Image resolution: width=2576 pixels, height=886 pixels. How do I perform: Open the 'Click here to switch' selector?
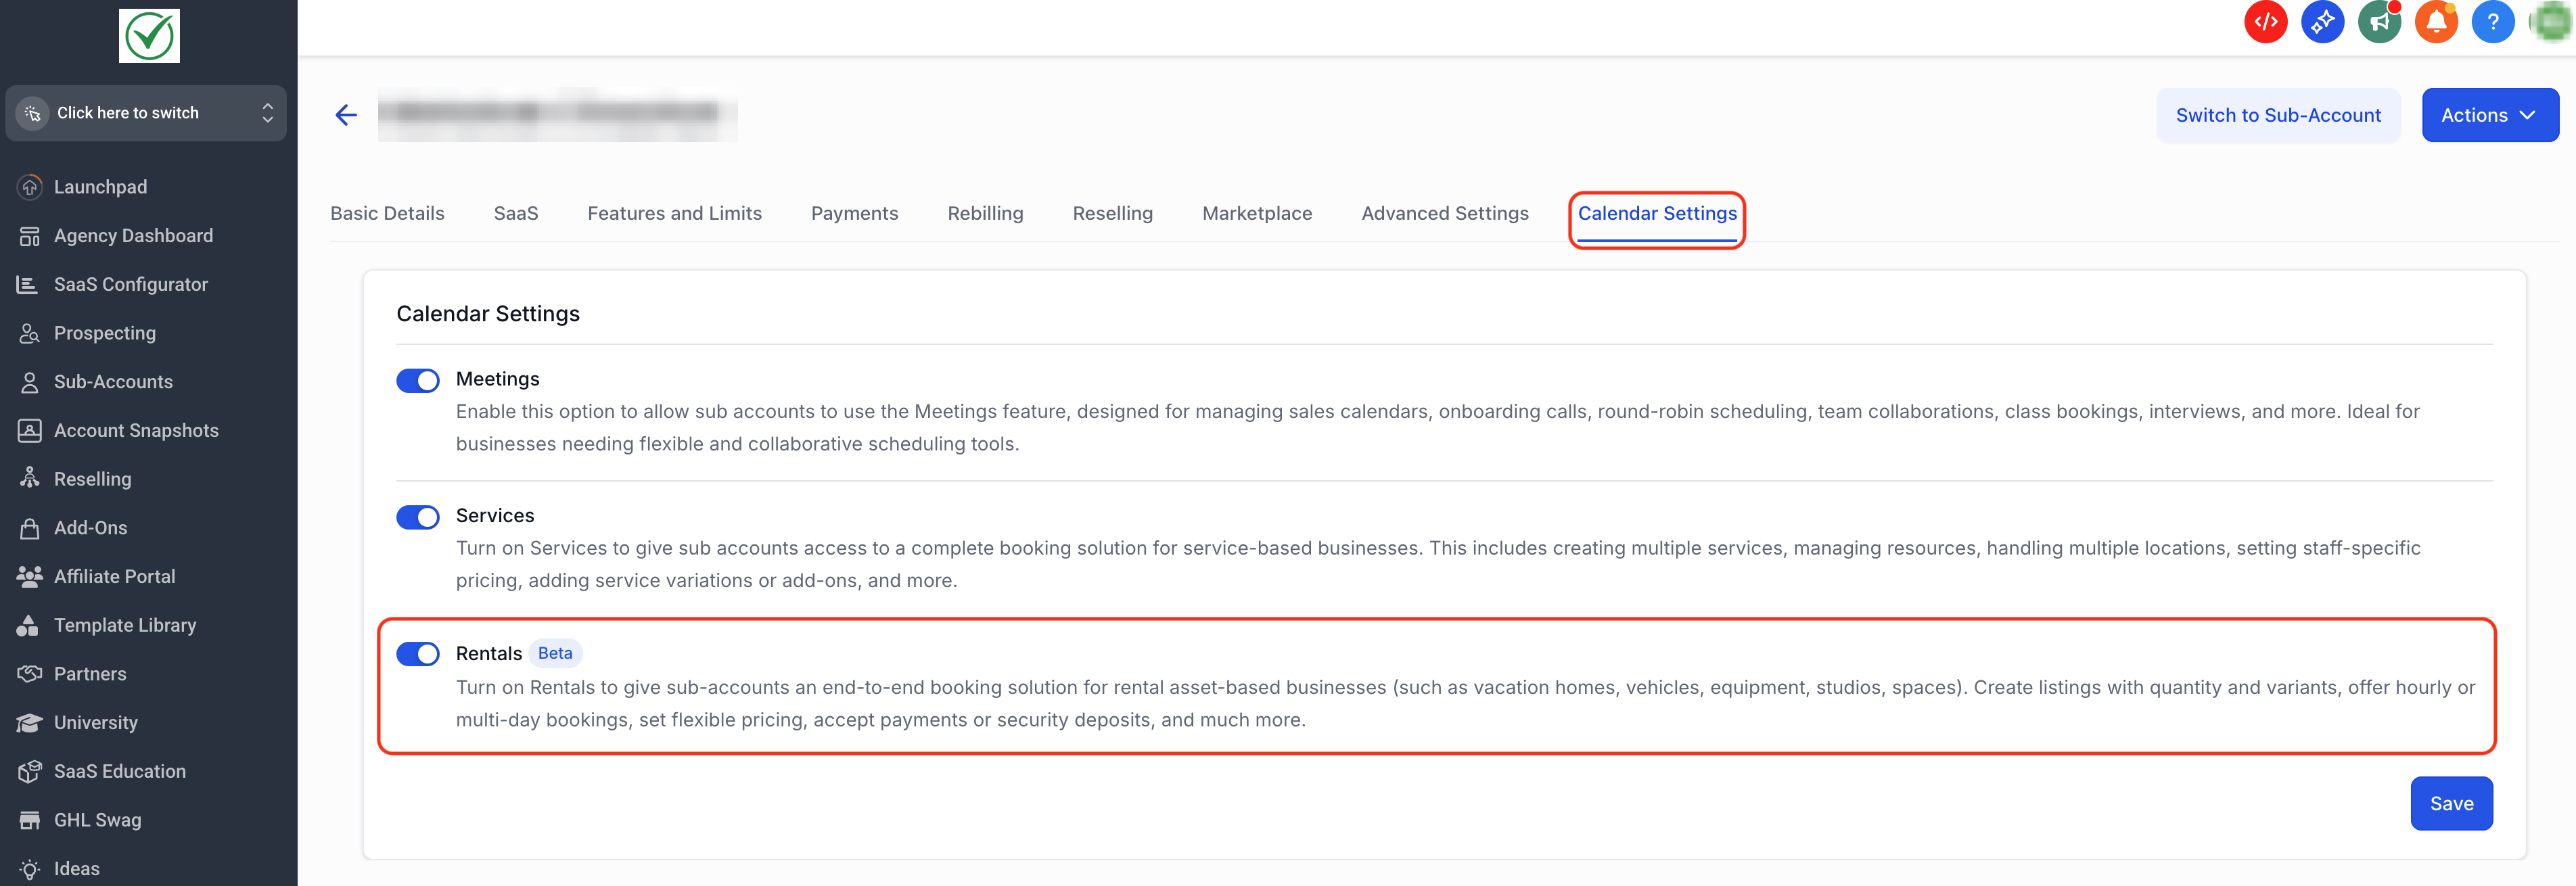(x=128, y=113)
